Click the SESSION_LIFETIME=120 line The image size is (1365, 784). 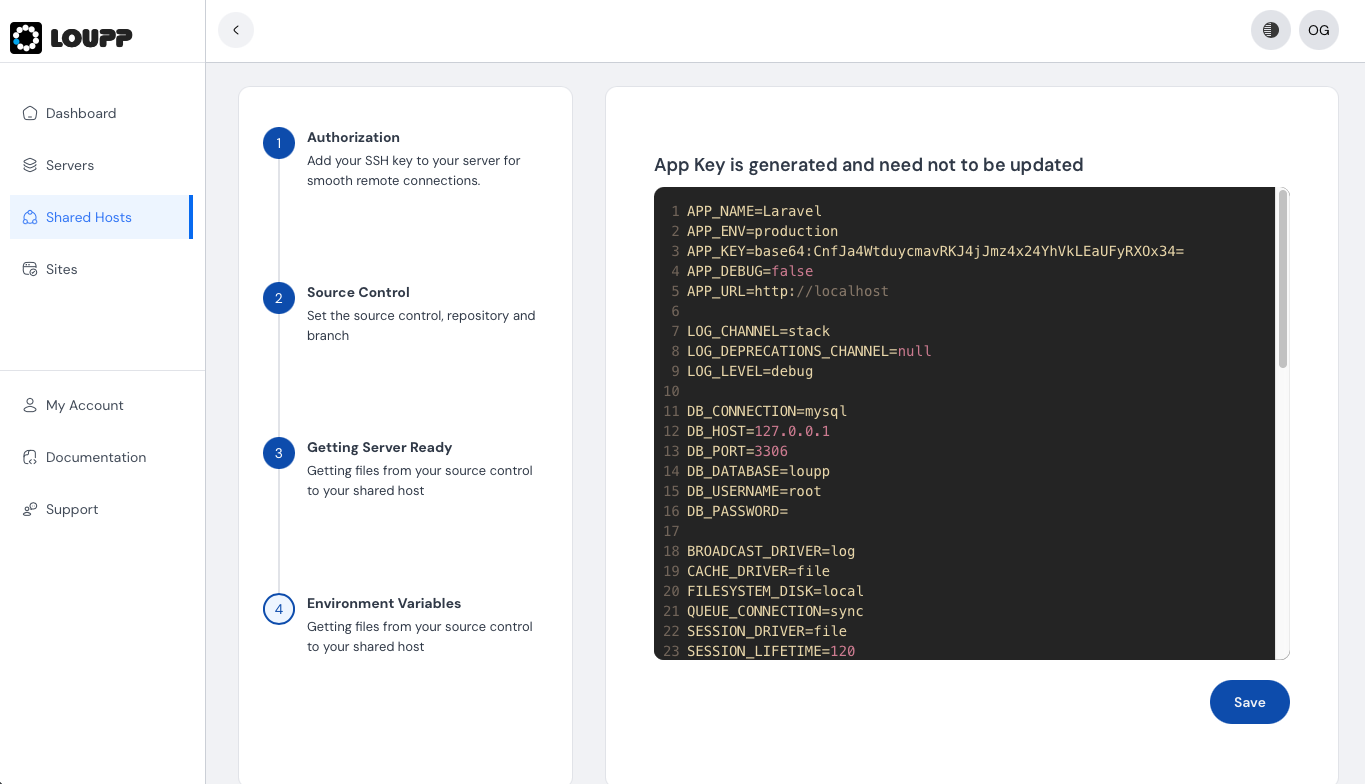click(771, 651)
